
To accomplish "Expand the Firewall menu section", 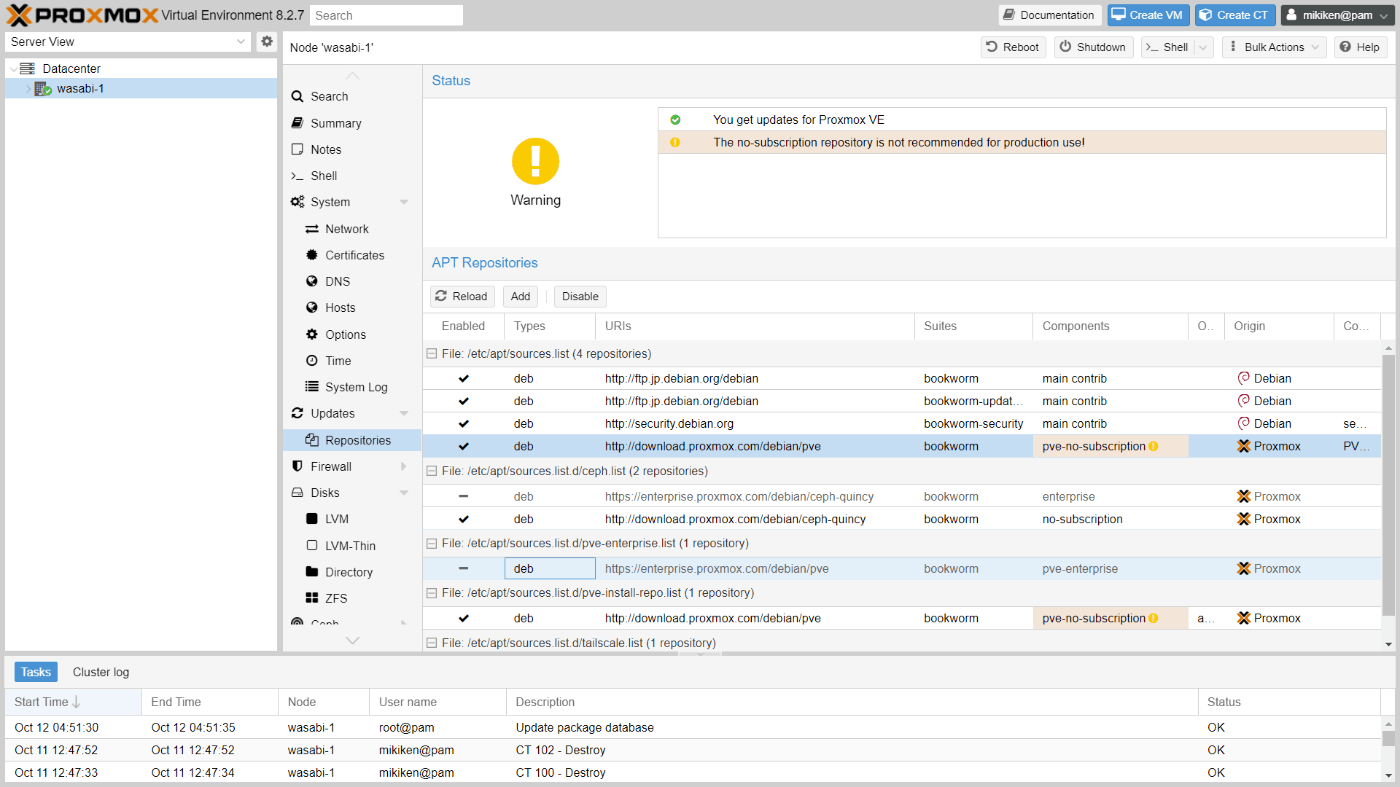I will 404,467.
